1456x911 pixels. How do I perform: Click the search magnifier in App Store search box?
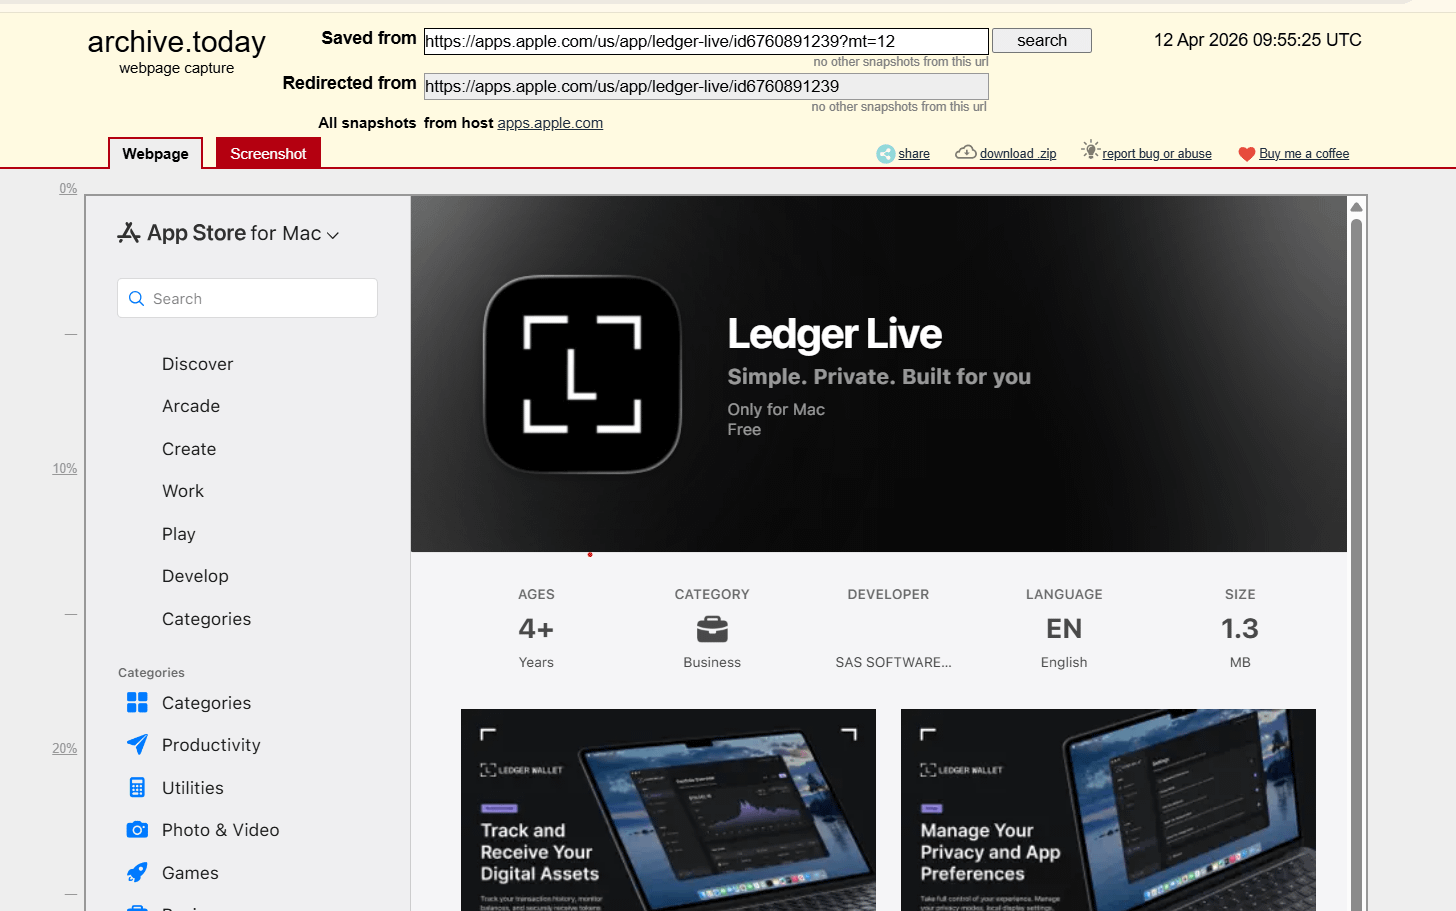tap(136, 298)
